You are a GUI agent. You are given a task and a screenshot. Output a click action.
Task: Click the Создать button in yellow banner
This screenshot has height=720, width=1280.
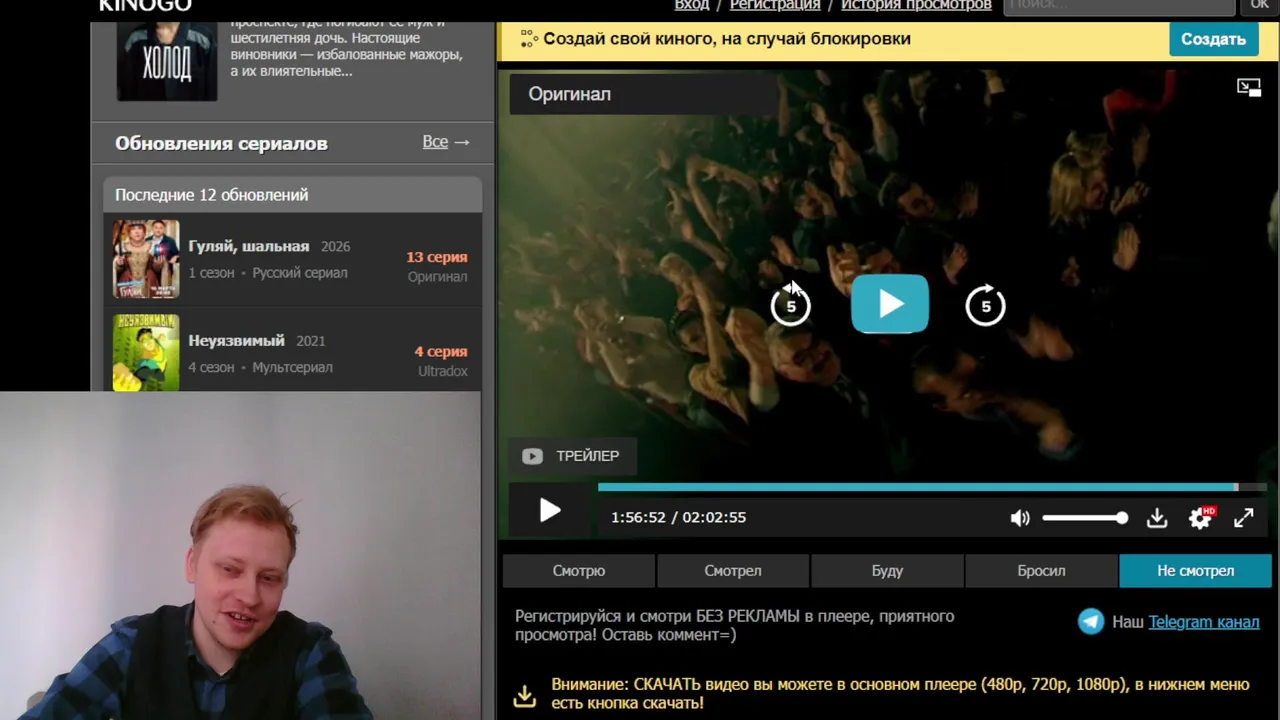pos(1213,39)
